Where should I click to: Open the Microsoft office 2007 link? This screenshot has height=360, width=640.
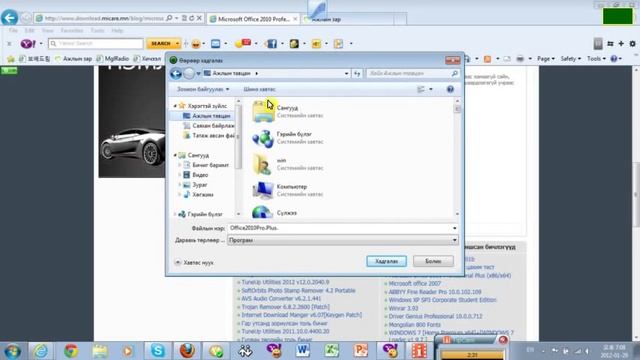414,283
